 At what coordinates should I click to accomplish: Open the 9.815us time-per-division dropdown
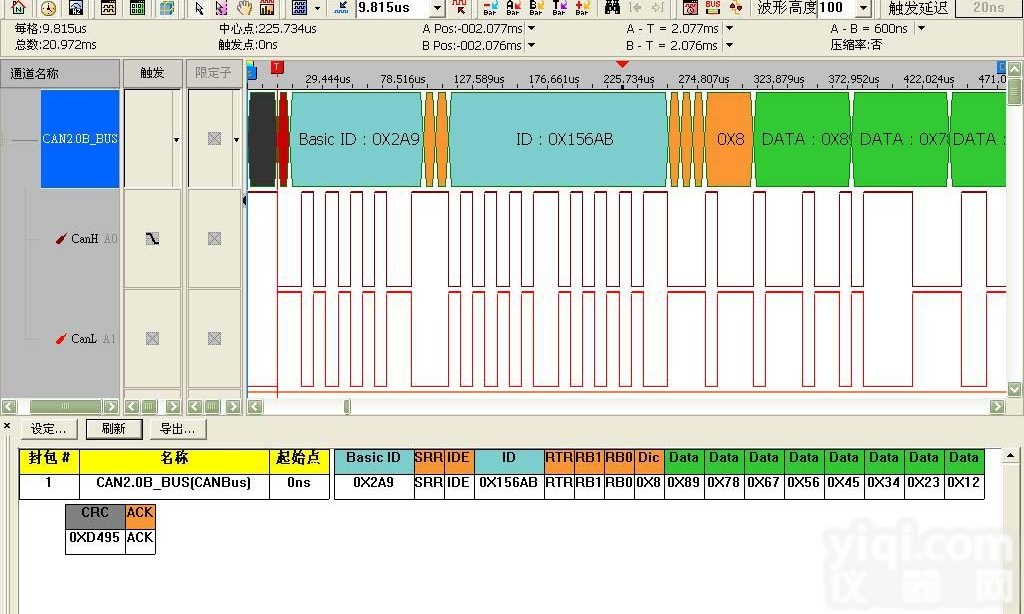point(437,8)
